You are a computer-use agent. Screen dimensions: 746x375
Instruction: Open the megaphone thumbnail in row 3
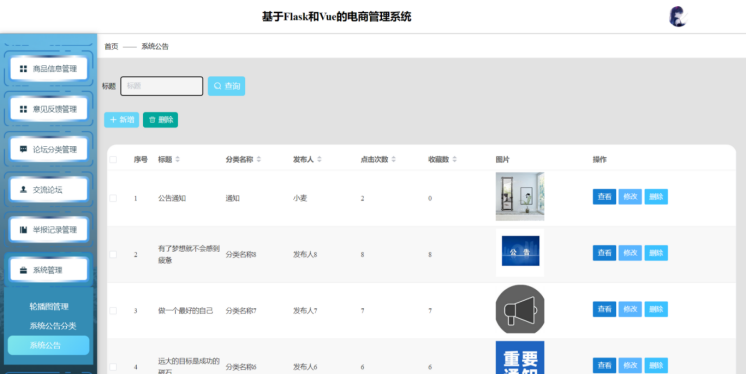pyautogui.click(x=520, y=309)
